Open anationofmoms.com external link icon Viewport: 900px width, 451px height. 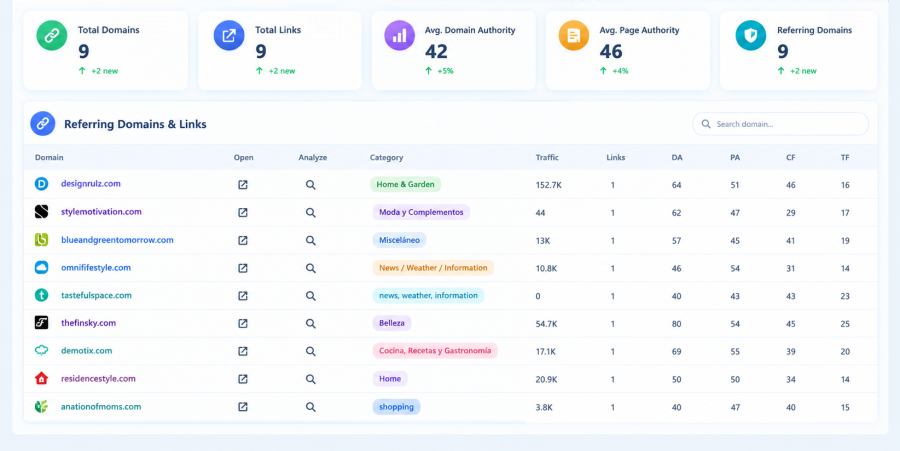tap(243, 407)
